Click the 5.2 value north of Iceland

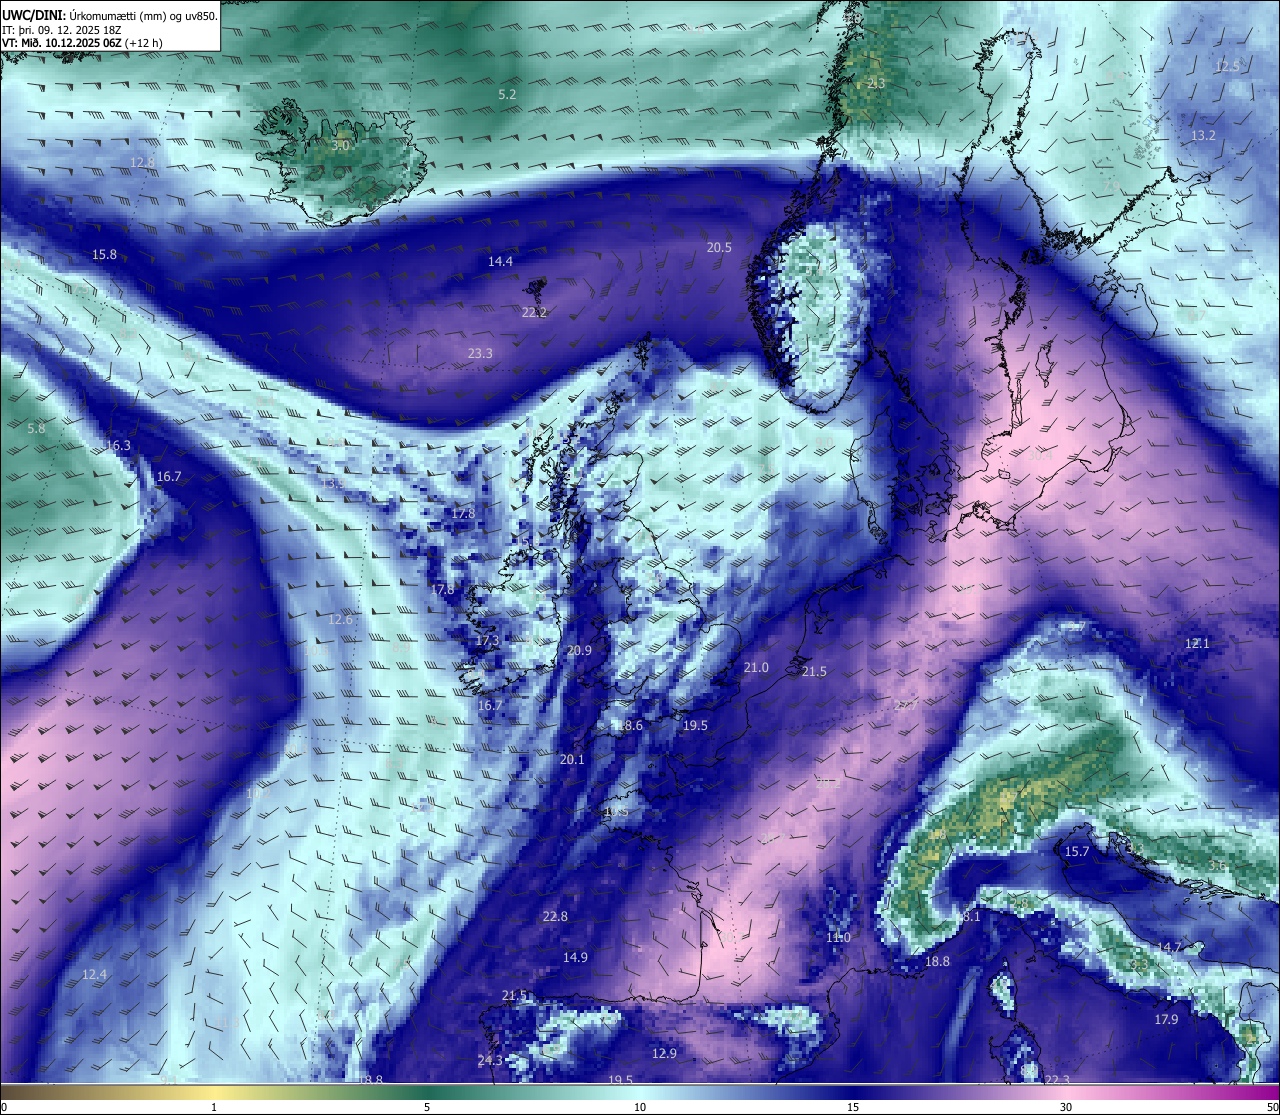click(x=507, y=94)
